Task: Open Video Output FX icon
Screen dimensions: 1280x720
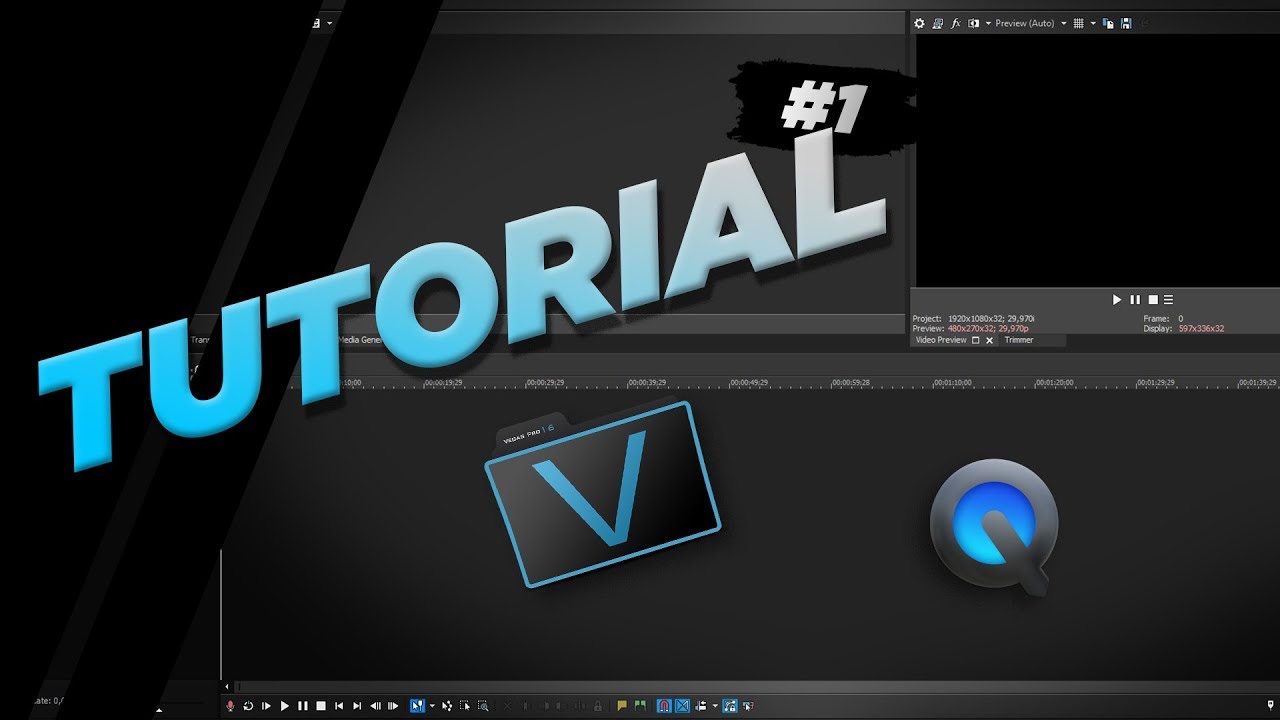Action: (x=955, y=23)
